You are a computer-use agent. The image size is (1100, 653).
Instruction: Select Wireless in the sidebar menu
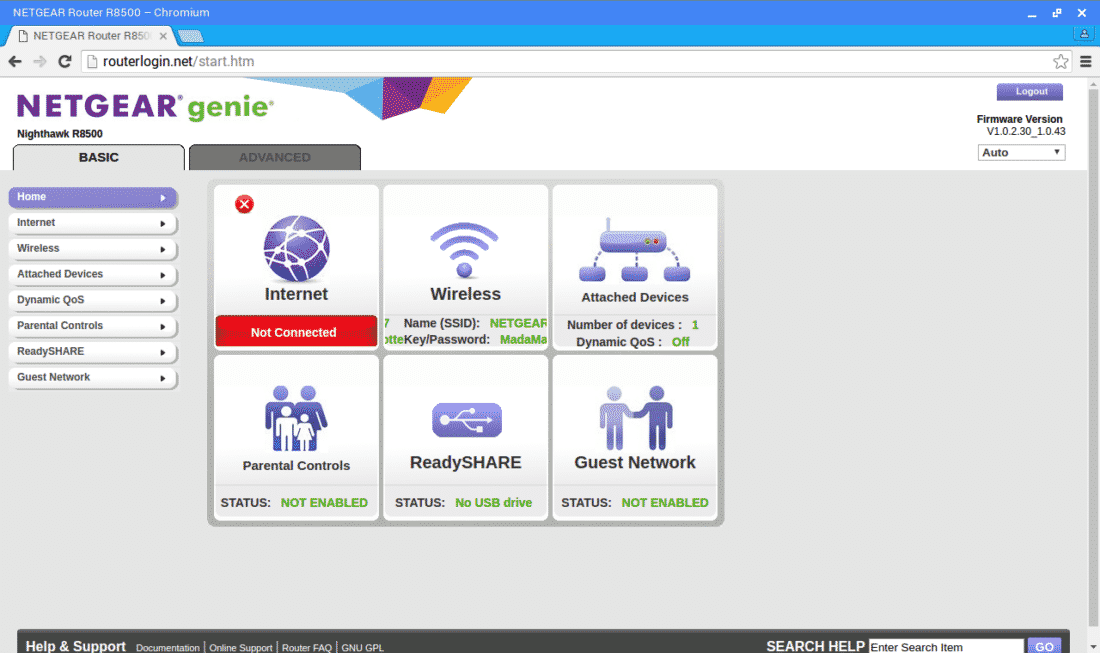[x=93, y=248]
